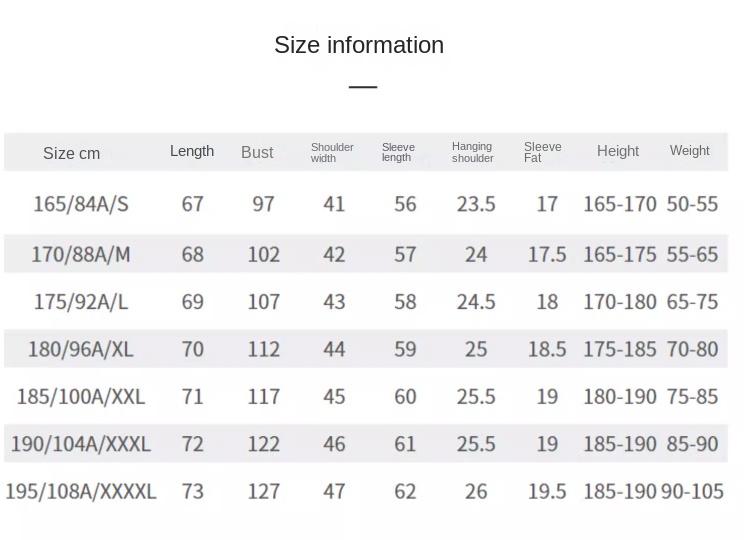The width and height of the screenshot is (753, 540).
Task: Click the Size information heading
Action: pos(359,45)
